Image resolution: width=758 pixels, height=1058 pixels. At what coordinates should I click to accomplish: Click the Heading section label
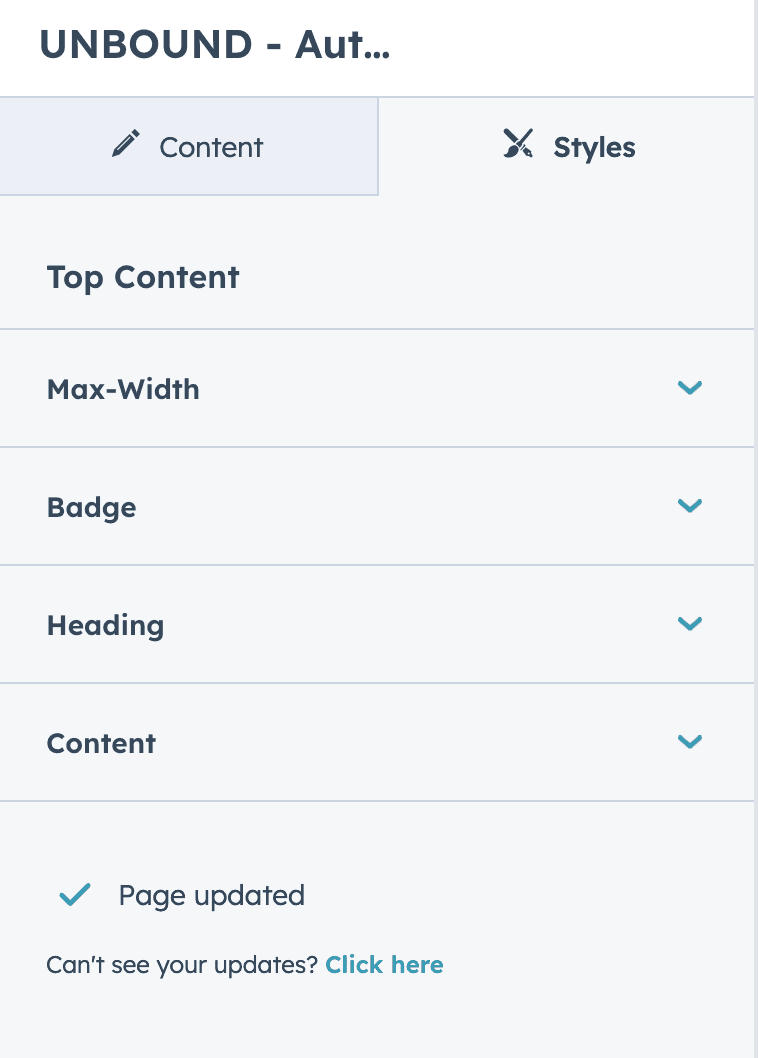pos(105,624)
